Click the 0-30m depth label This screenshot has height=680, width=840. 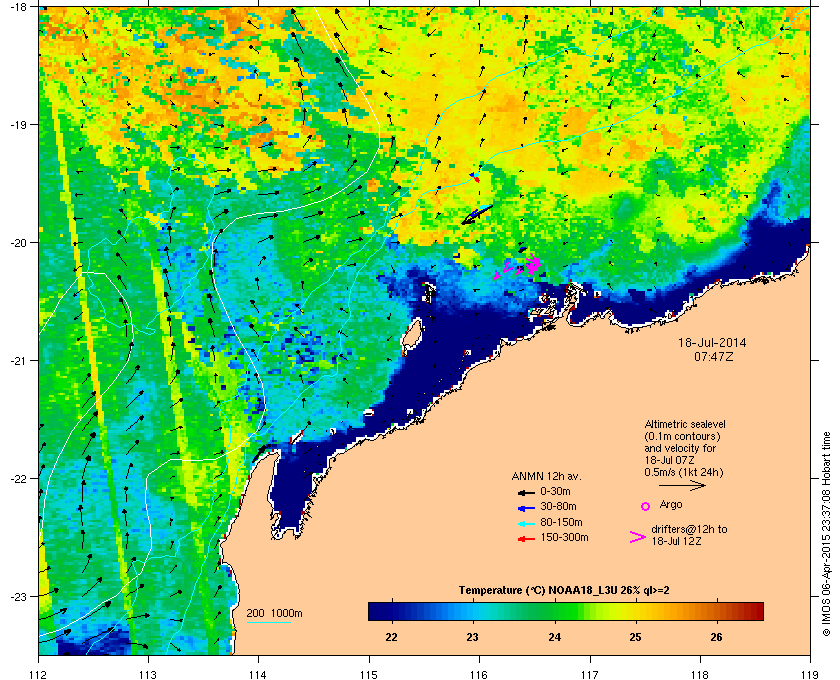(555, 491)
